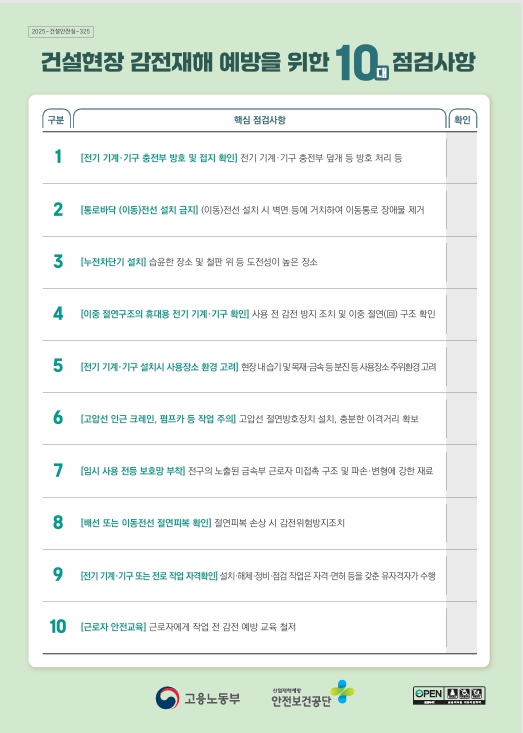Click the 2025-건설안전실-325 document label
523x733 pixels.
pos(61,32)
